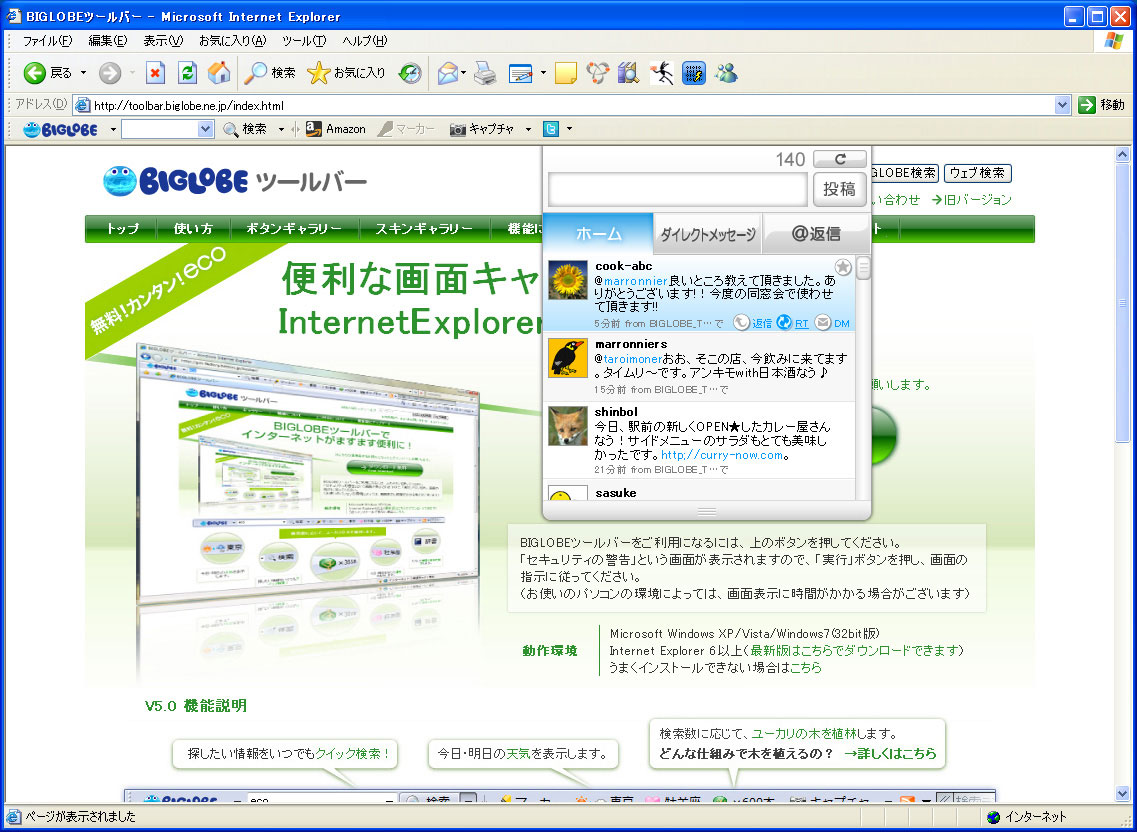Viewport: 1137px width, 832px height.
Task: Click the Twitter panel bottom resize grip
Action: (707, 512)
